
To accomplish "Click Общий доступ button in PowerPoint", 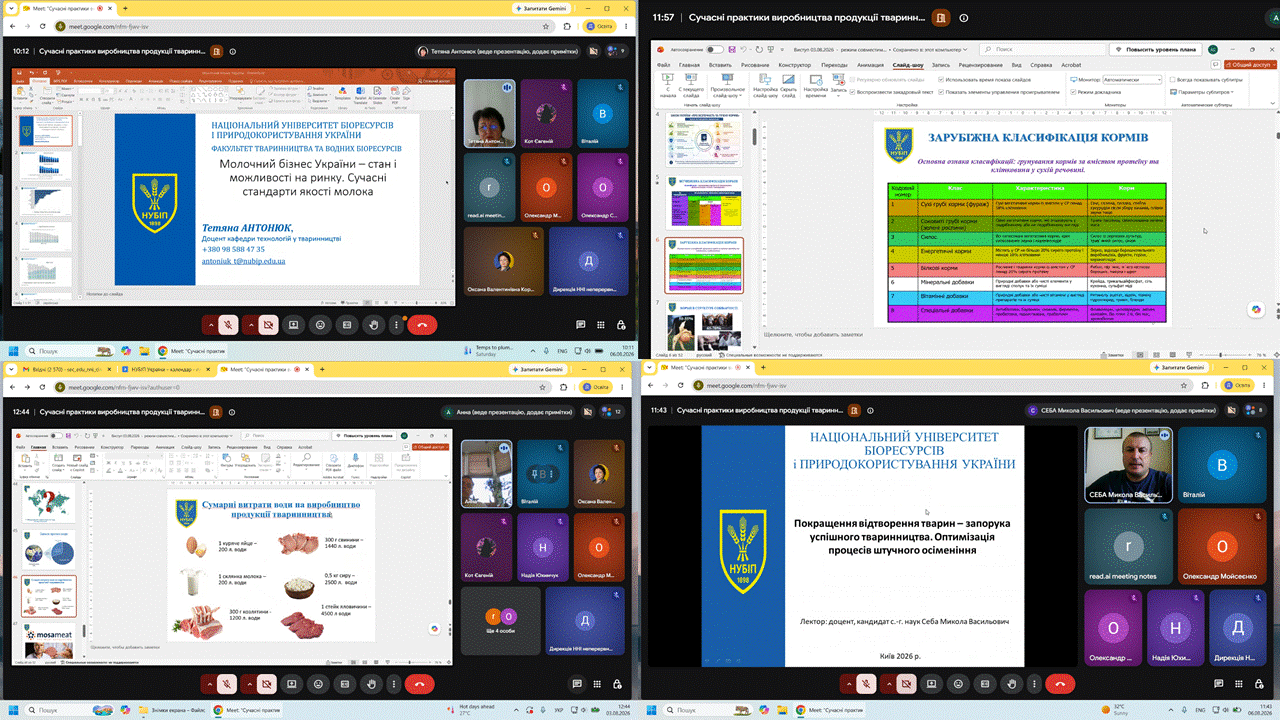I will pos(1250,65).
